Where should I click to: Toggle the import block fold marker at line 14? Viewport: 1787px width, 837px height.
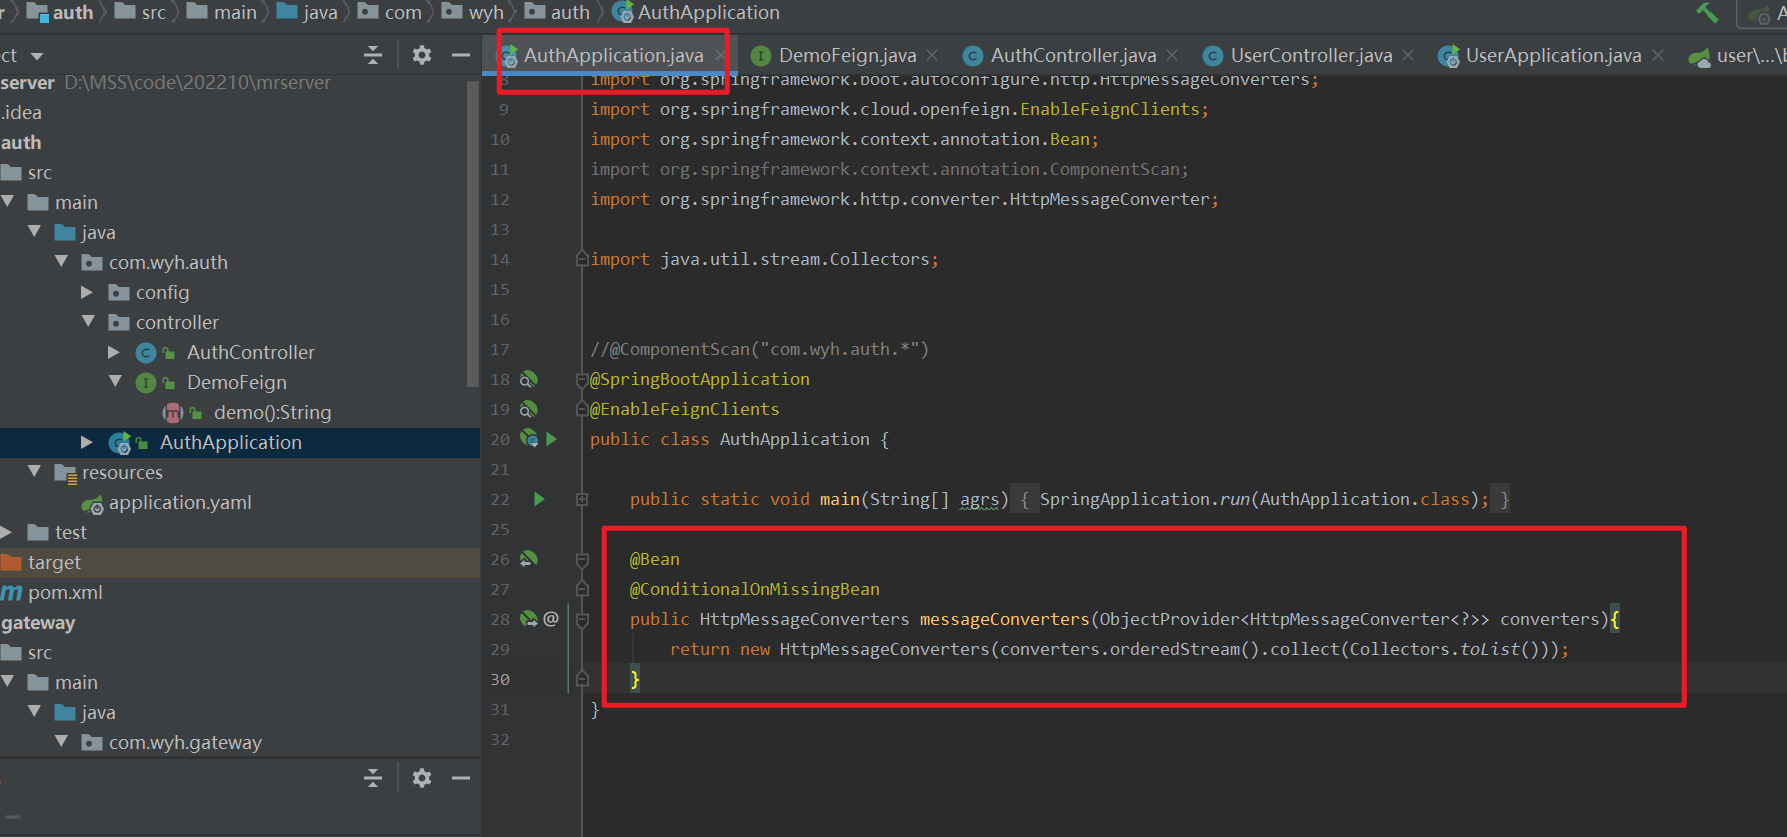click(582, 259)
